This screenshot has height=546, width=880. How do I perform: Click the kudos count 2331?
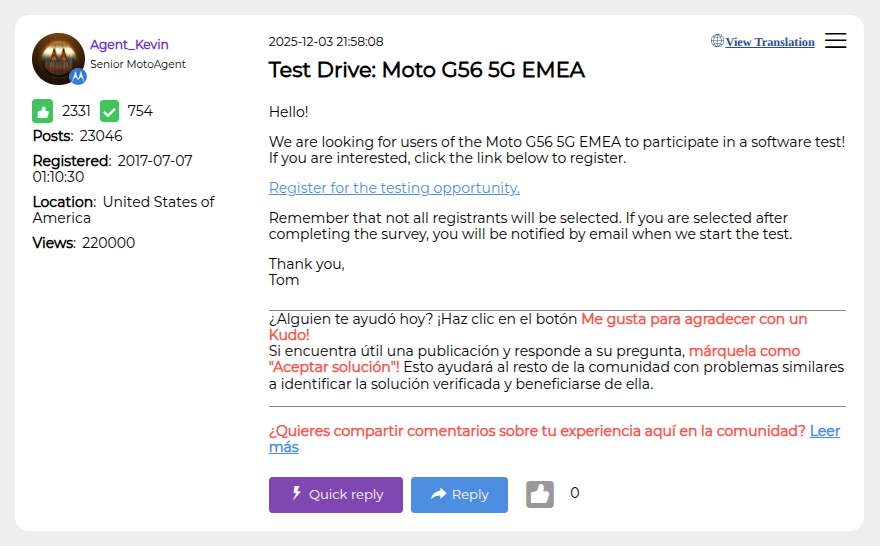point(76,111)
